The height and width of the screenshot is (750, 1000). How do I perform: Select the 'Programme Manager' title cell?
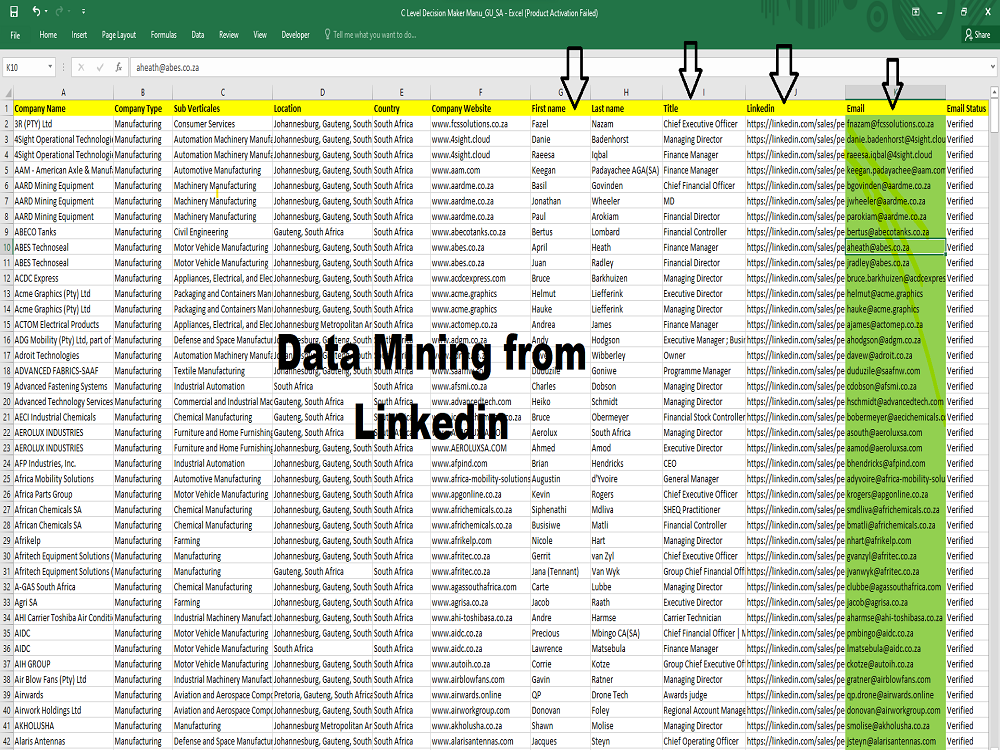pyautogui.click(x=703, y=371)
